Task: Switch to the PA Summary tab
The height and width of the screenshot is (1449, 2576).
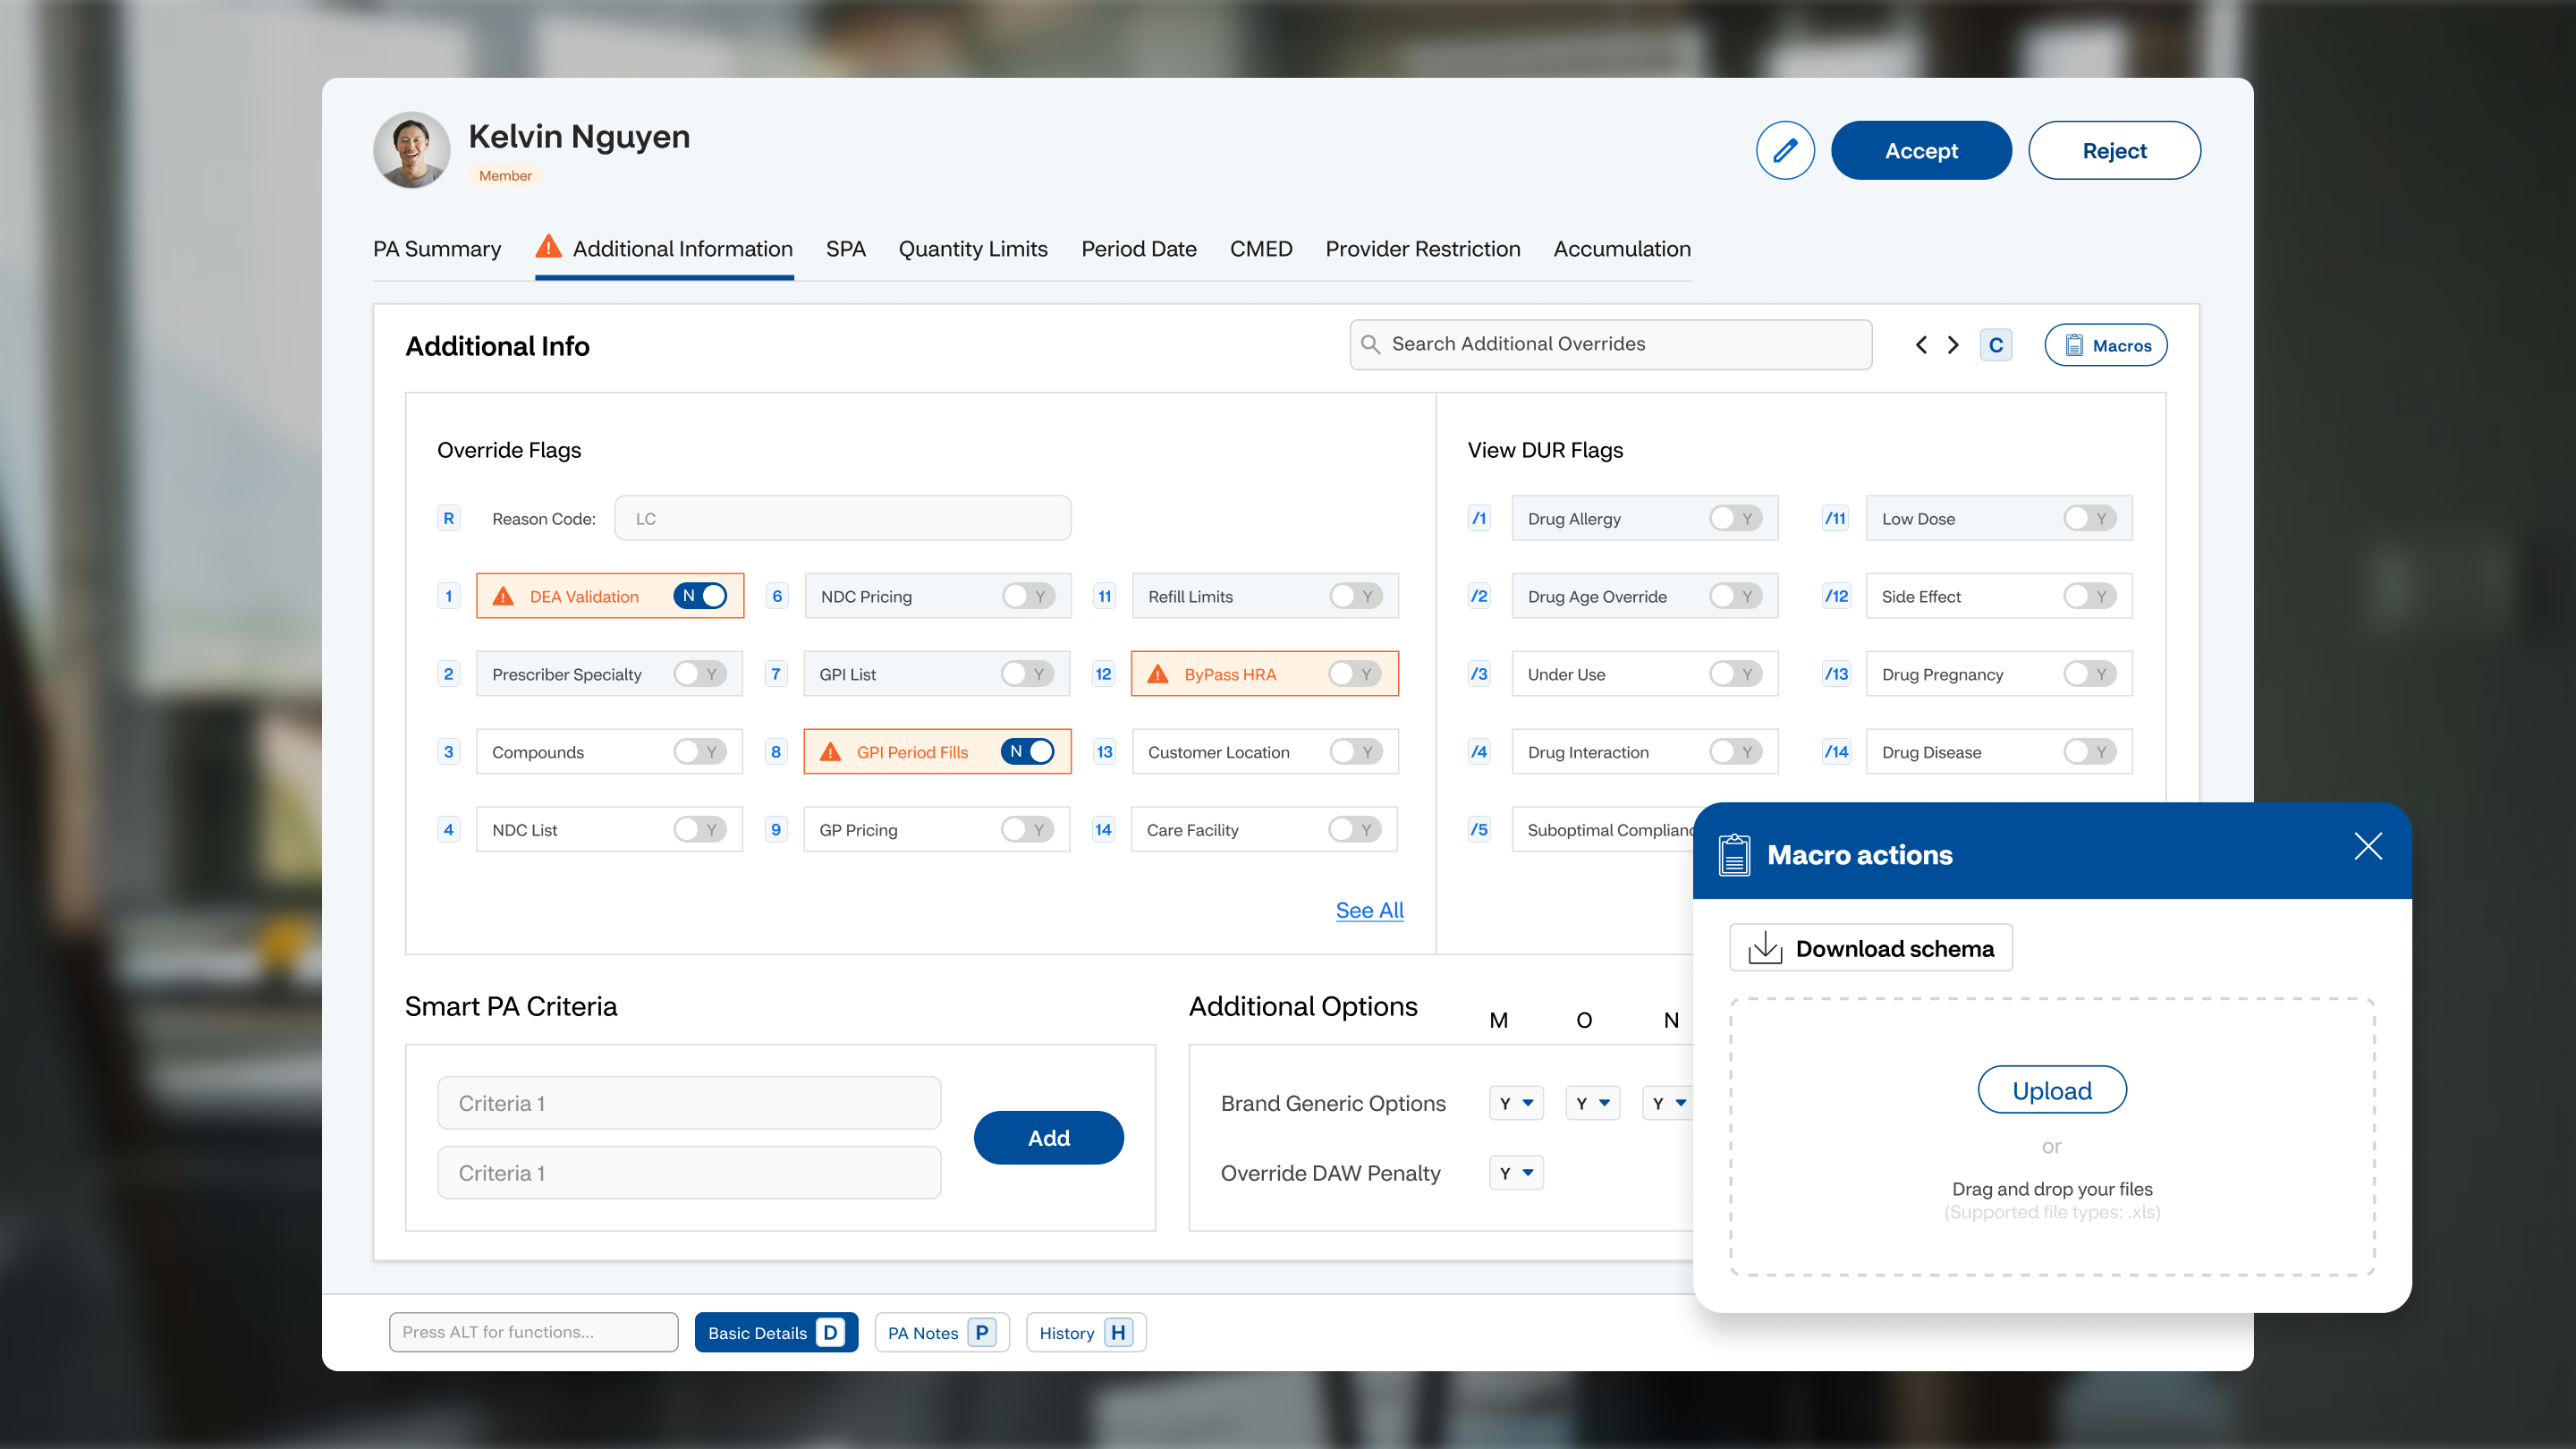Action: (437, 249)
